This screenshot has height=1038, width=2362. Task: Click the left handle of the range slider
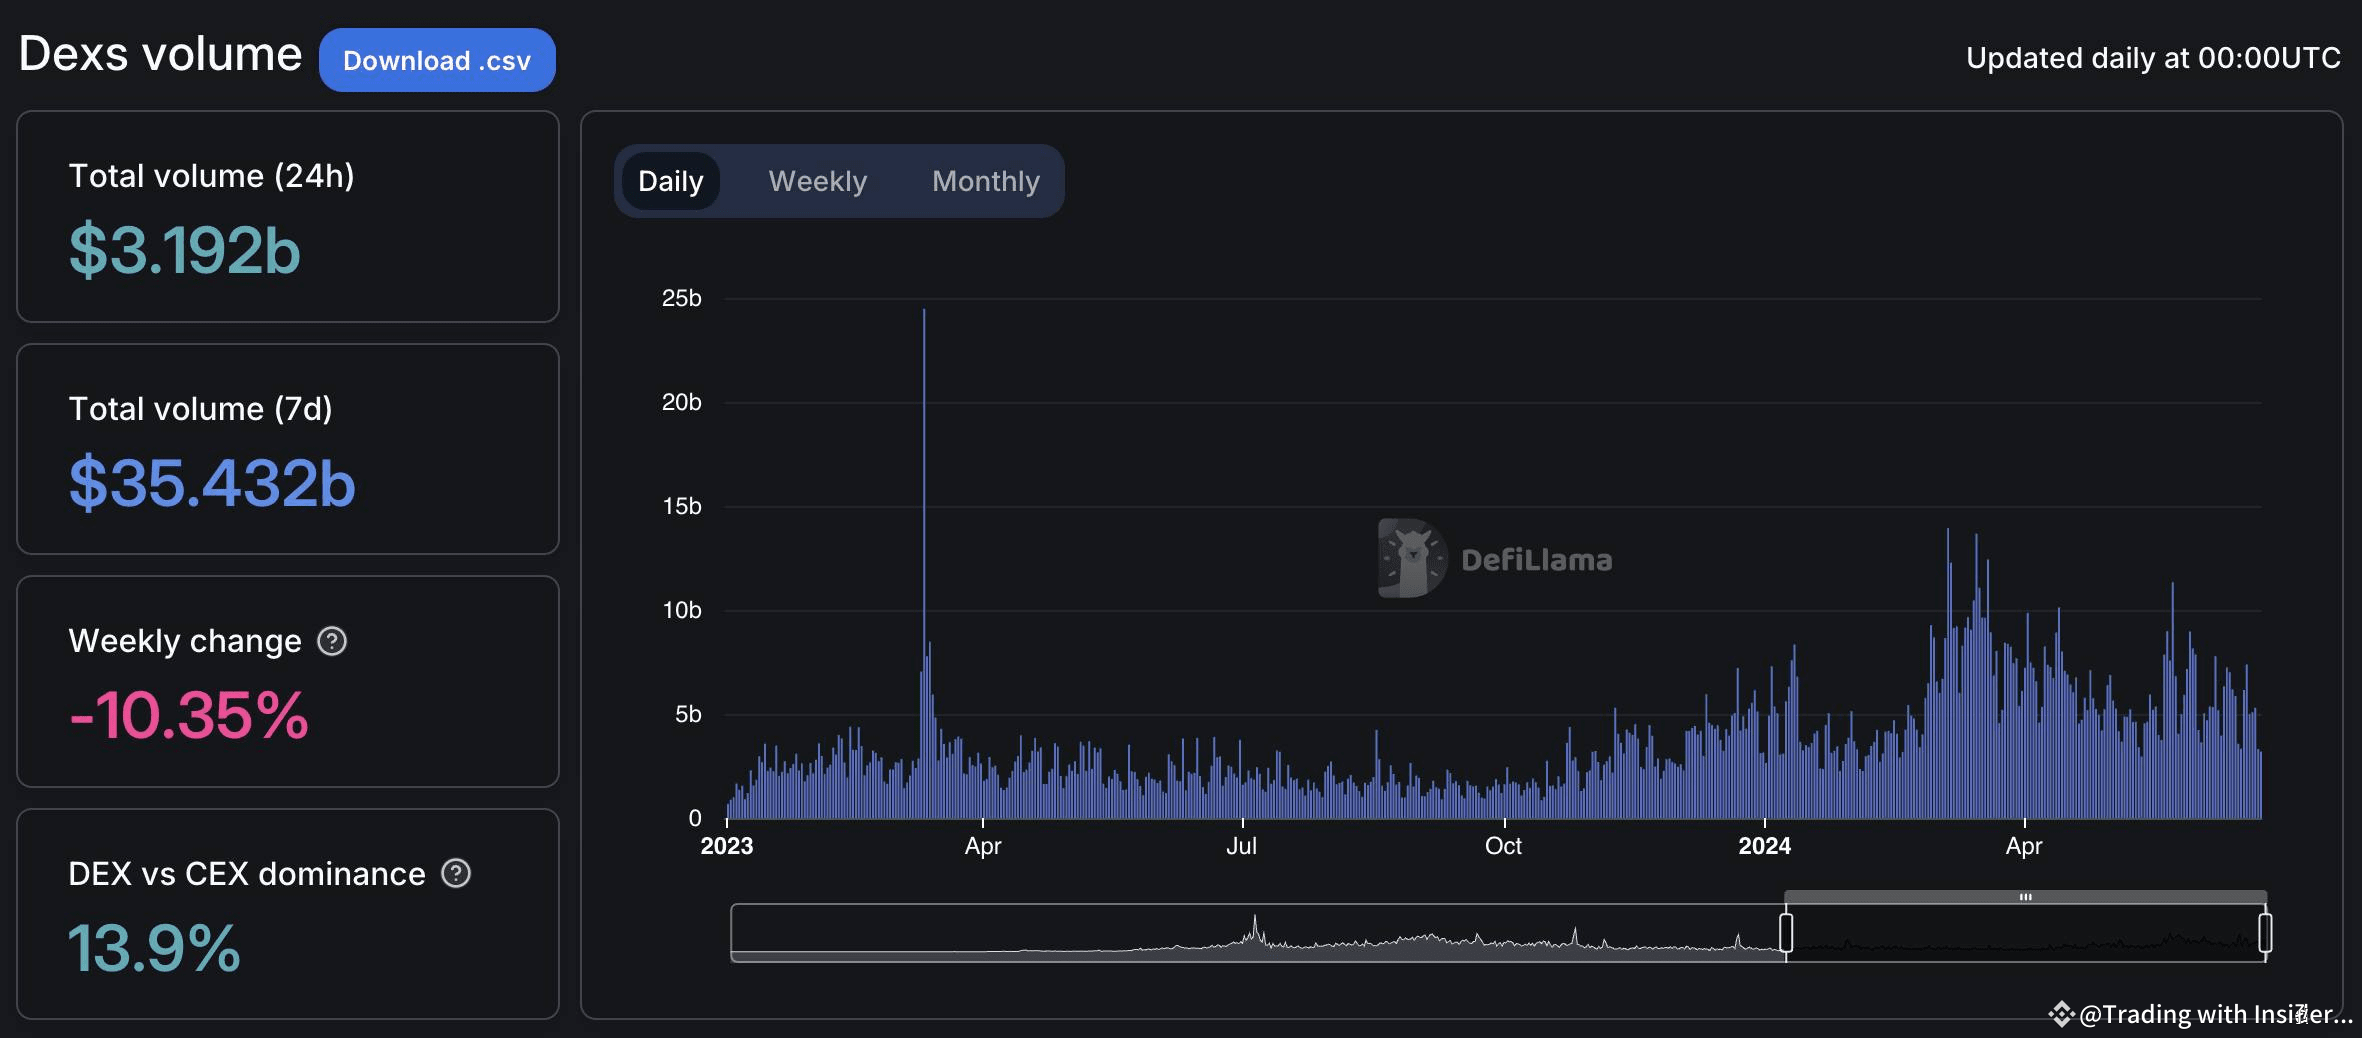1786,932
